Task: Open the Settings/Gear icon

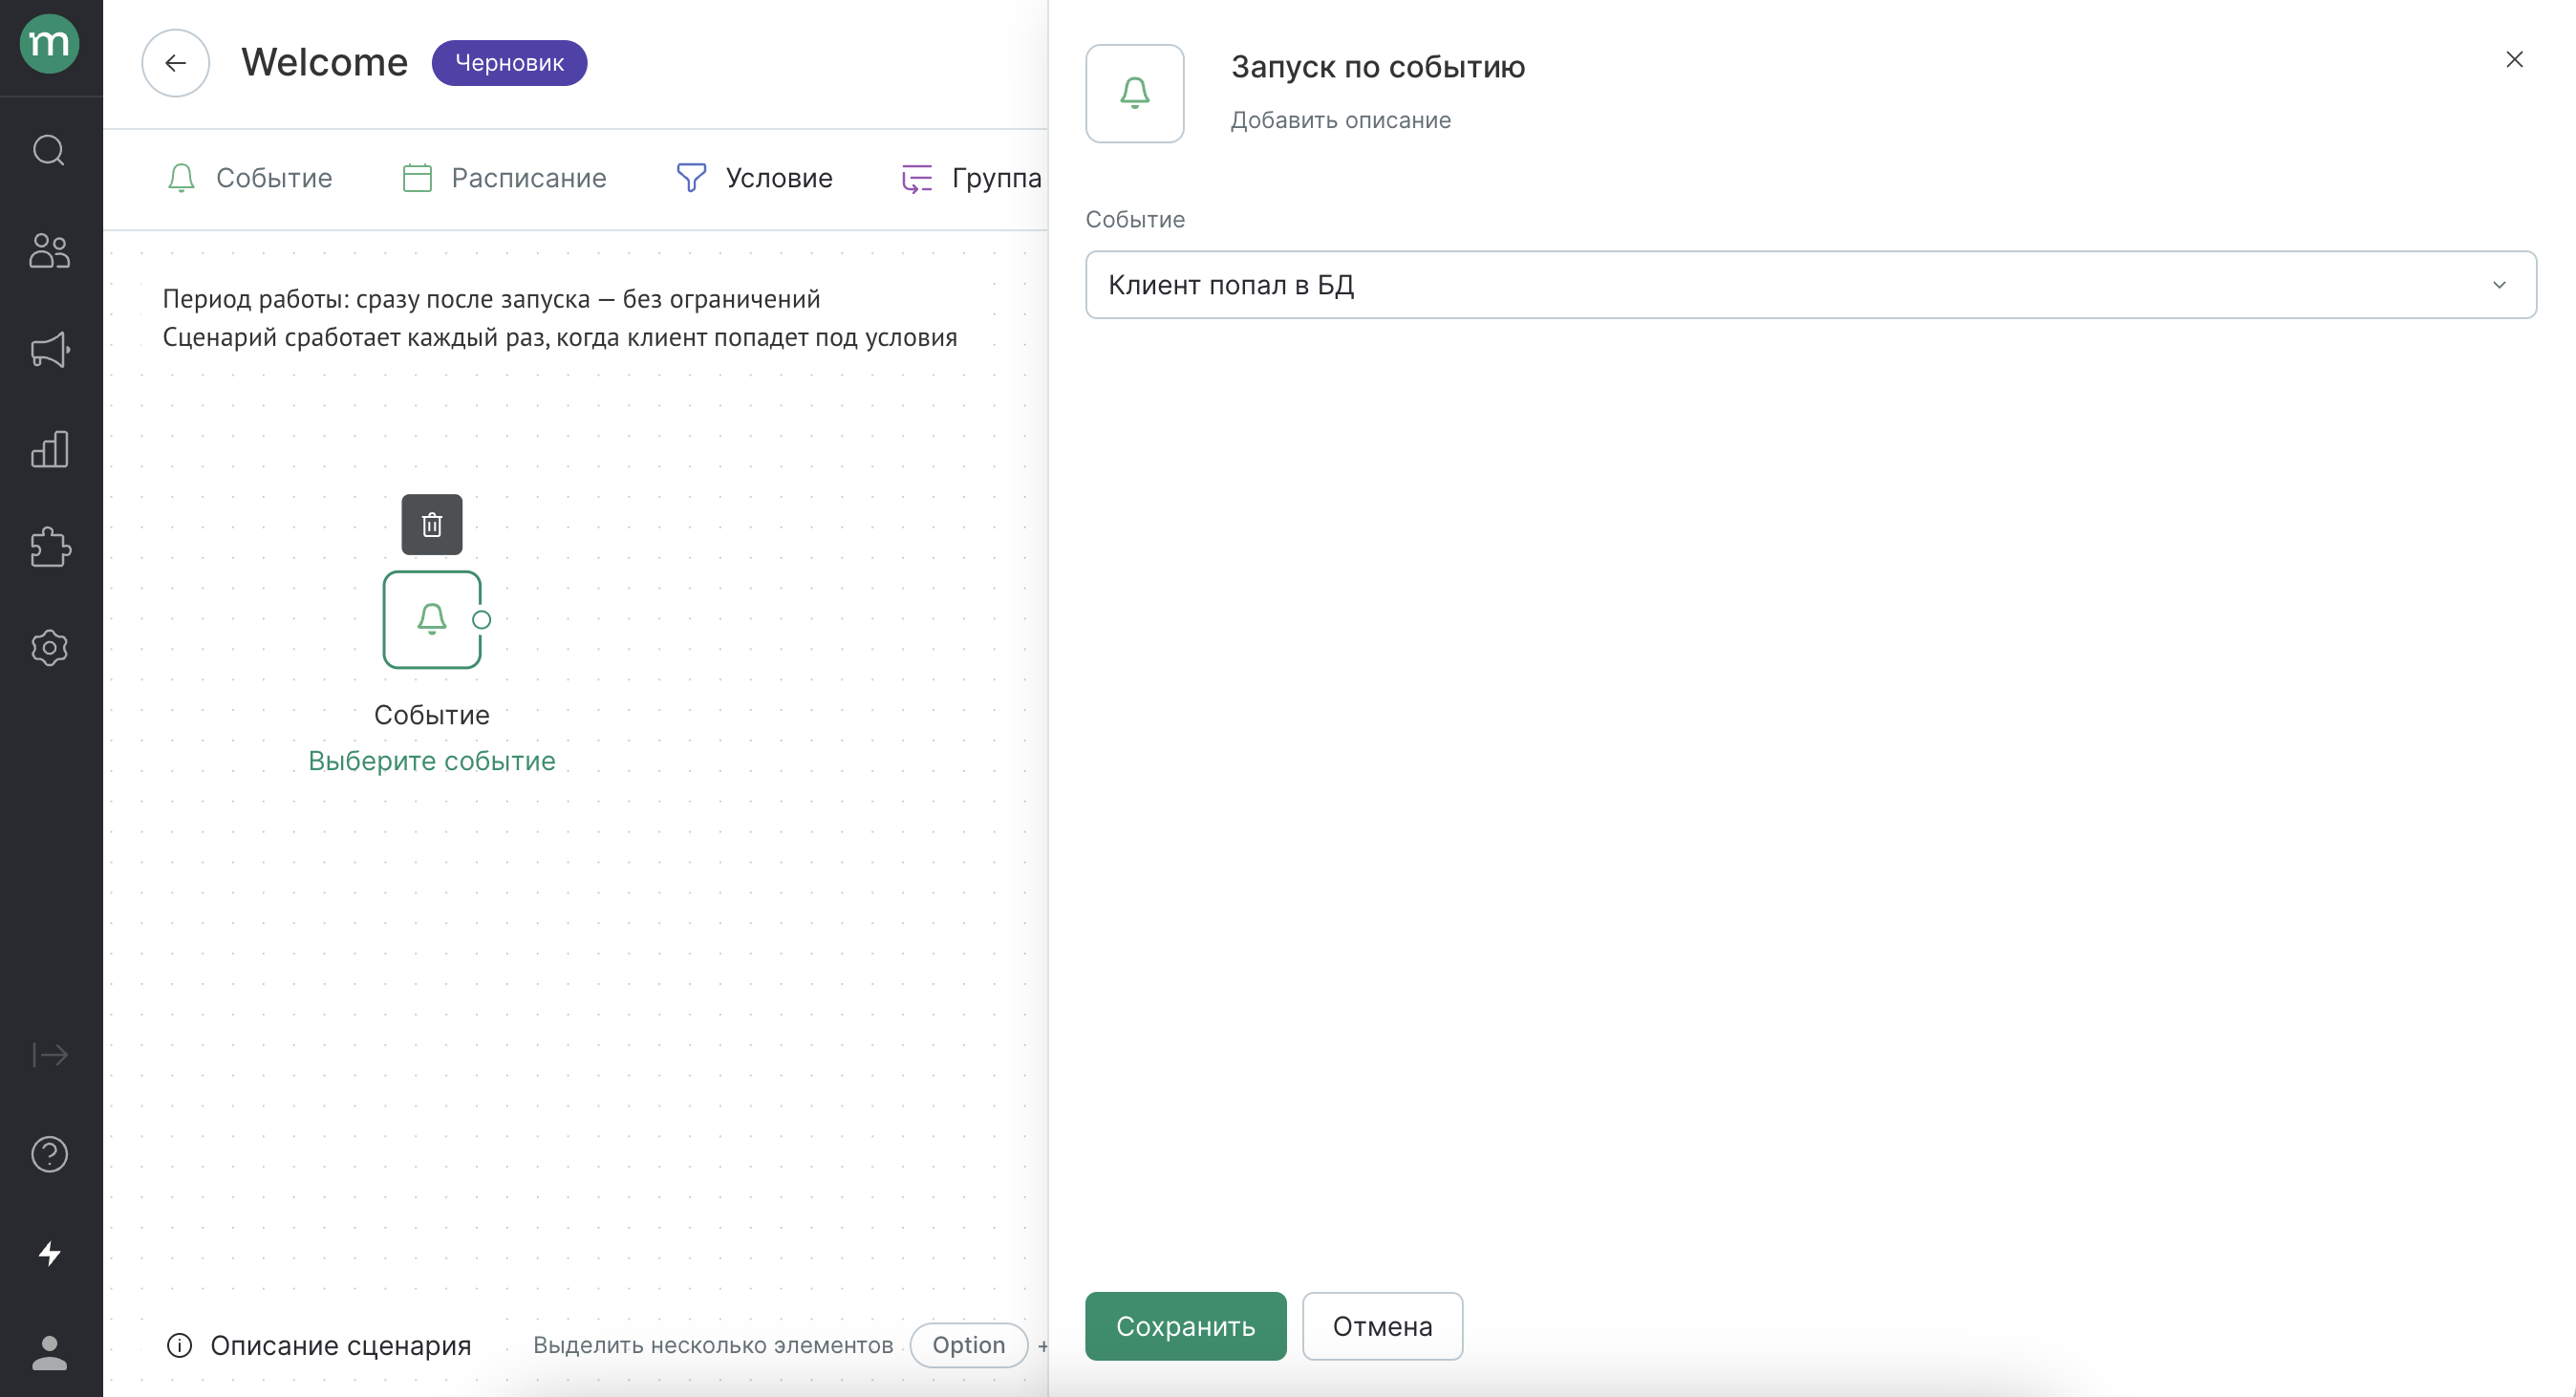Action: pos(48,647)
